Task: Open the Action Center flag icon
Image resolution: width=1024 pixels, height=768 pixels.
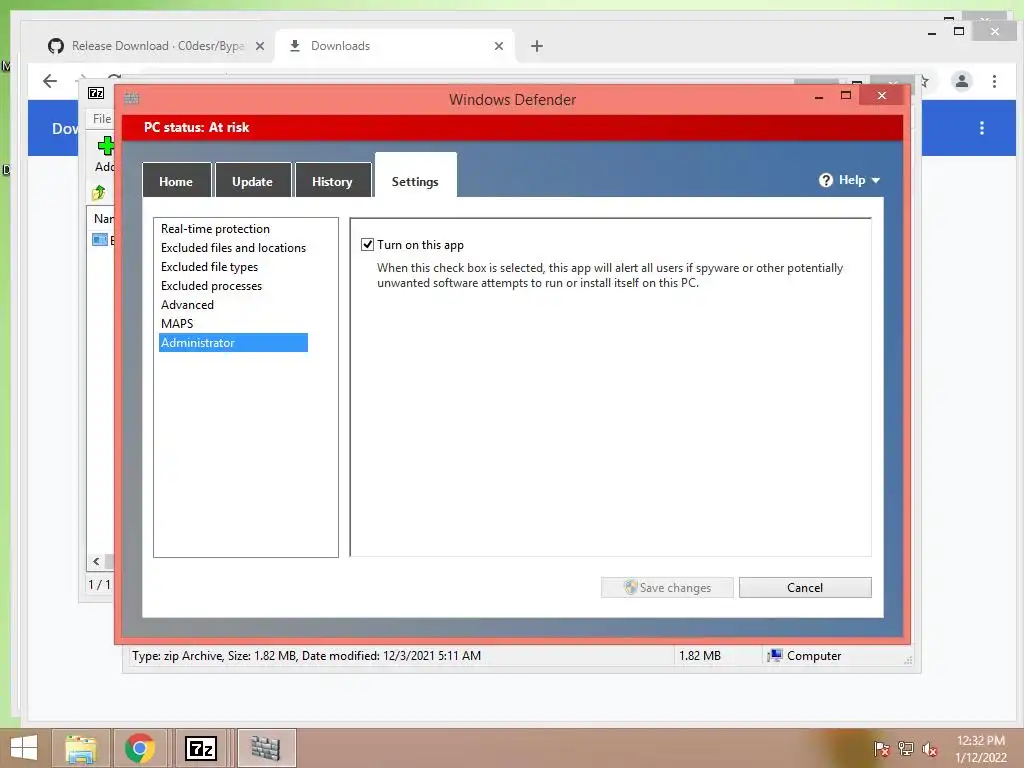Action: click(x=882, y=748)
